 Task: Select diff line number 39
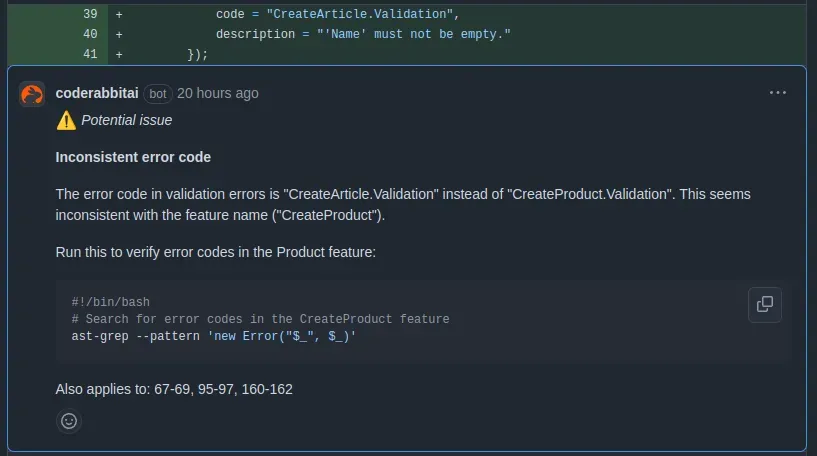(91, 15)
